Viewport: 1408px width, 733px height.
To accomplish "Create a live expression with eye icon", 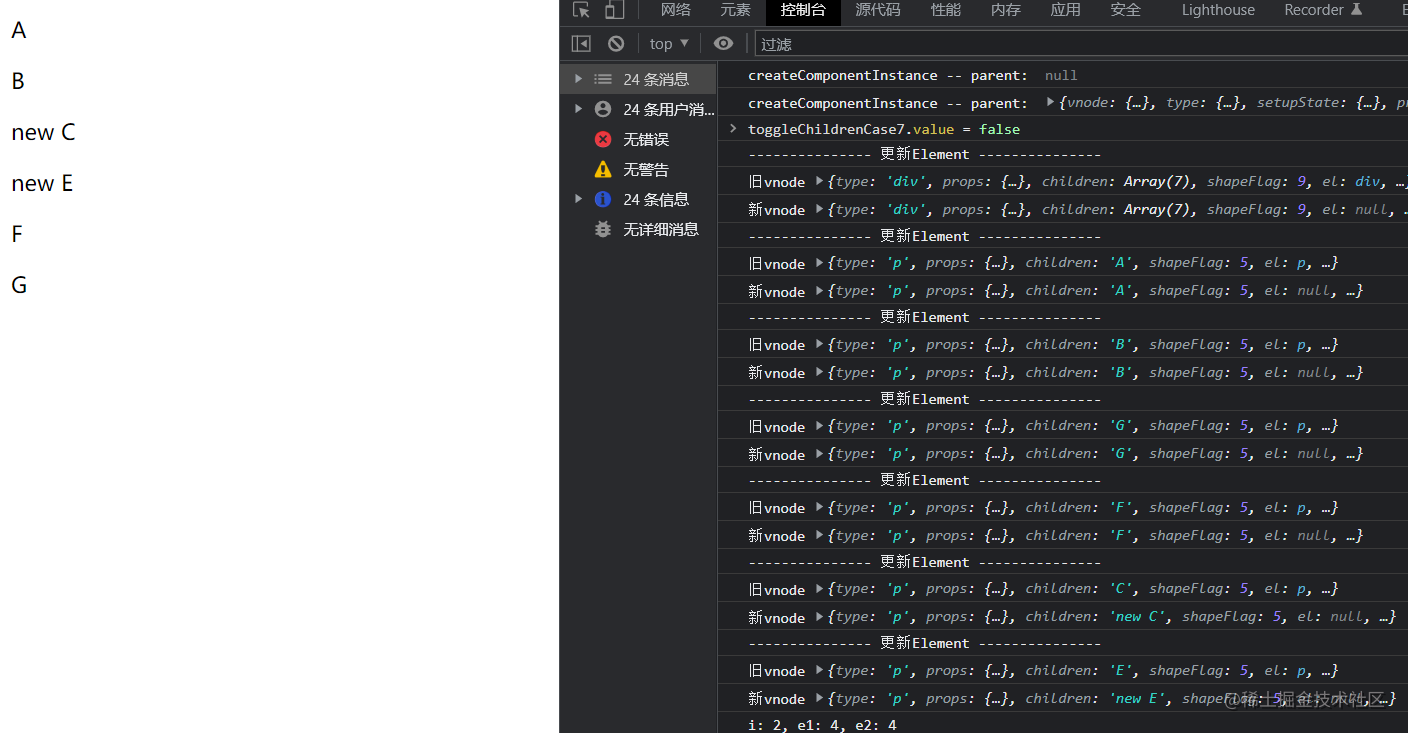I will pos(723,43).
